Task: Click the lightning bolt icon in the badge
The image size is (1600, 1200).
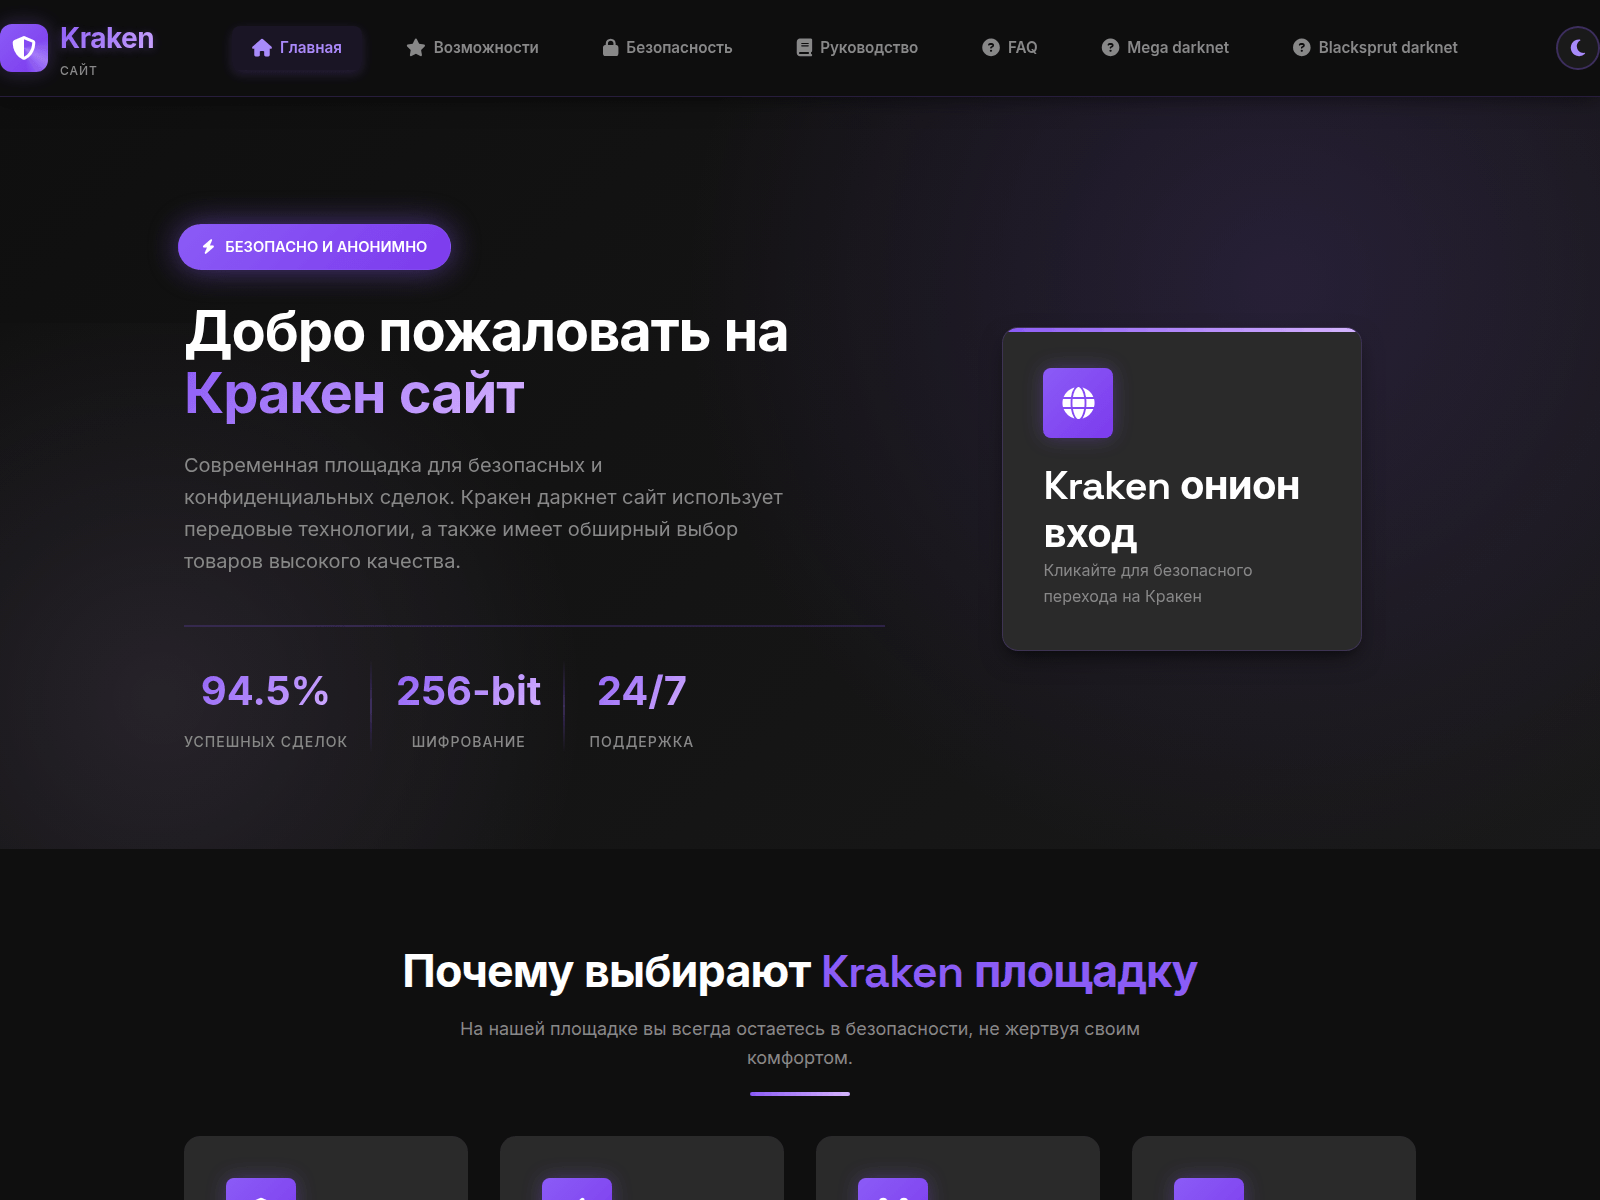Action: pos(209,247)
